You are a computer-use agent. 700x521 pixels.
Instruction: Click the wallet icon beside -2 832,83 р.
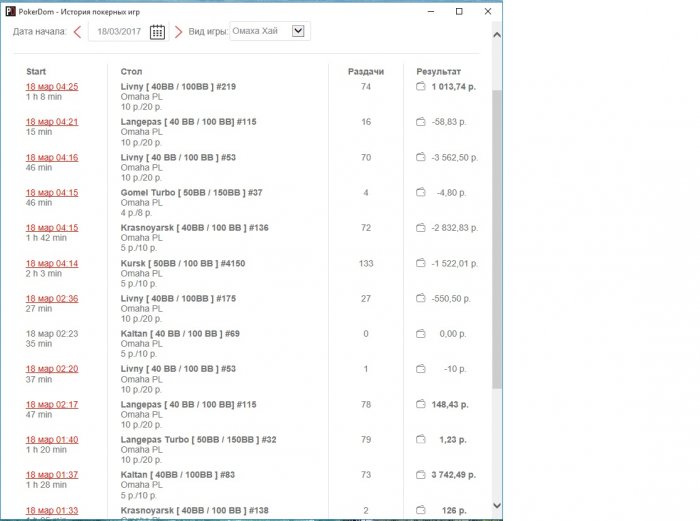[x=421, y=227]
